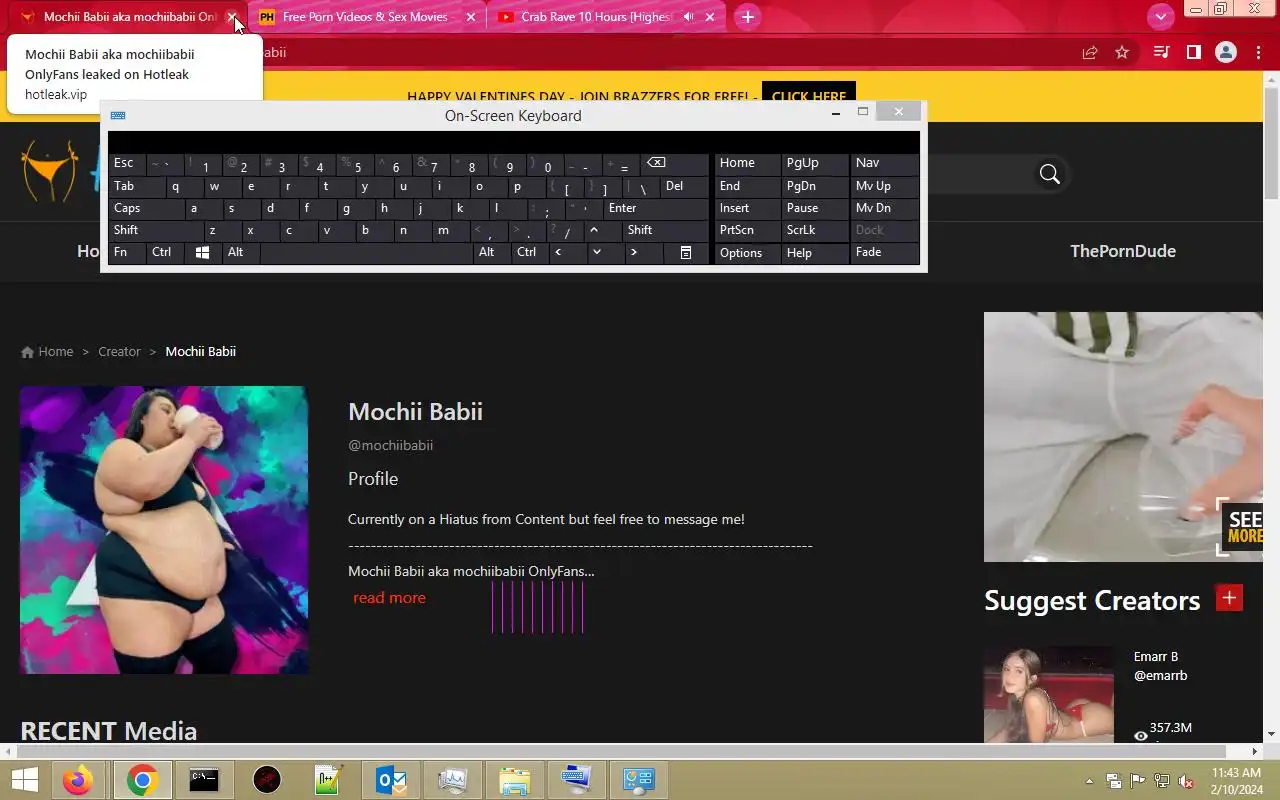Open the Windows Start button

pos(24,780)
